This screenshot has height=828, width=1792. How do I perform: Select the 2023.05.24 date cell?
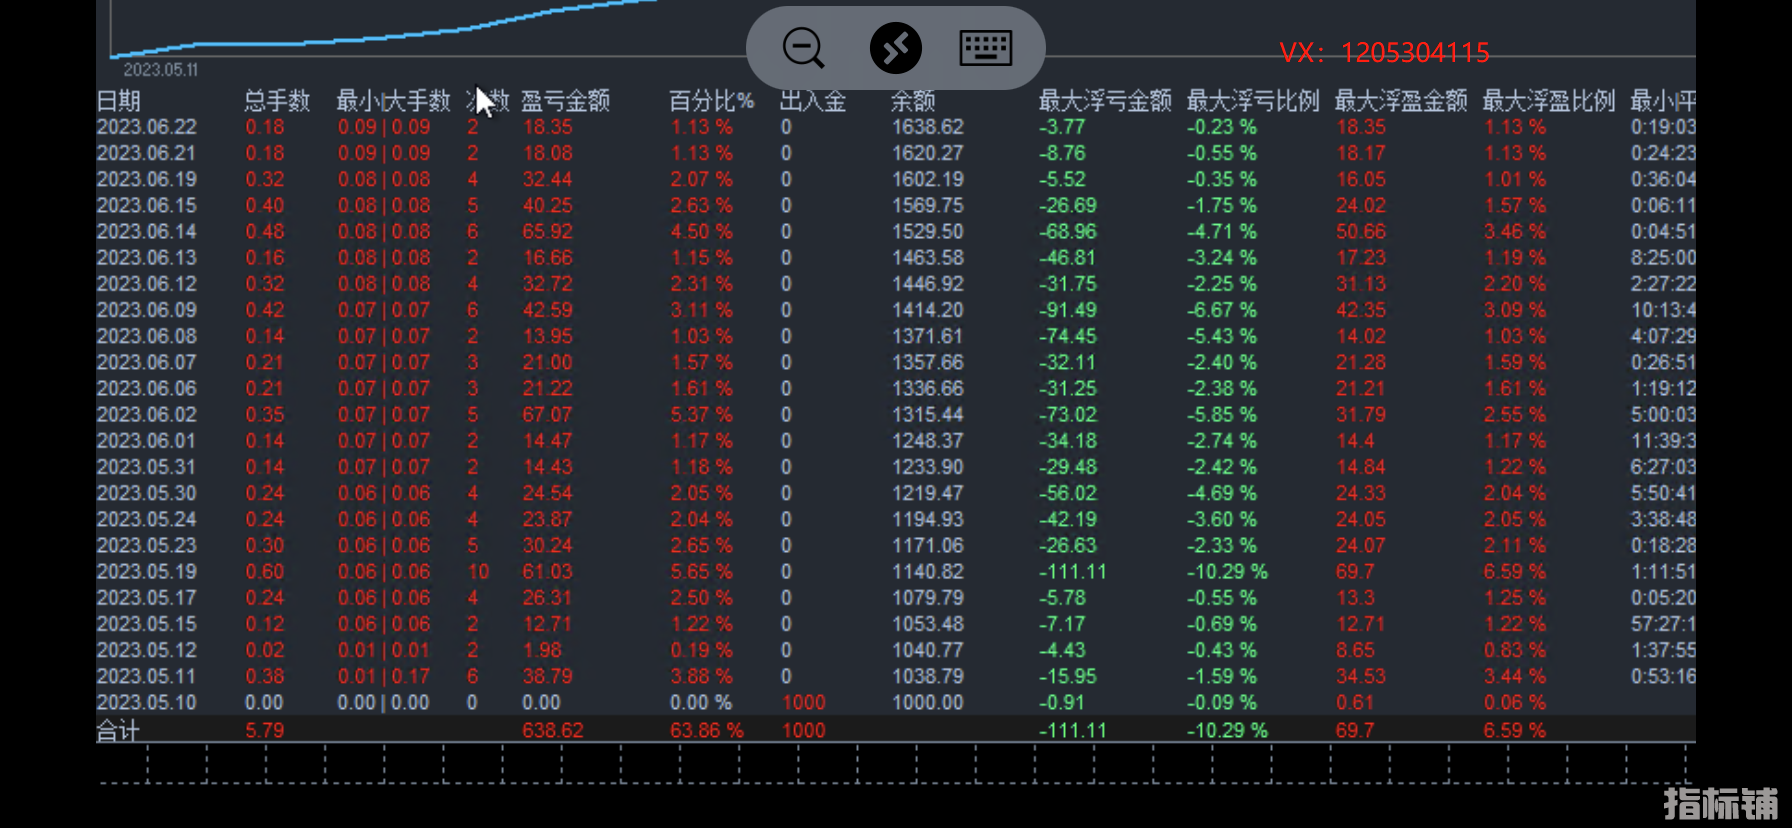tap(146, 519)
